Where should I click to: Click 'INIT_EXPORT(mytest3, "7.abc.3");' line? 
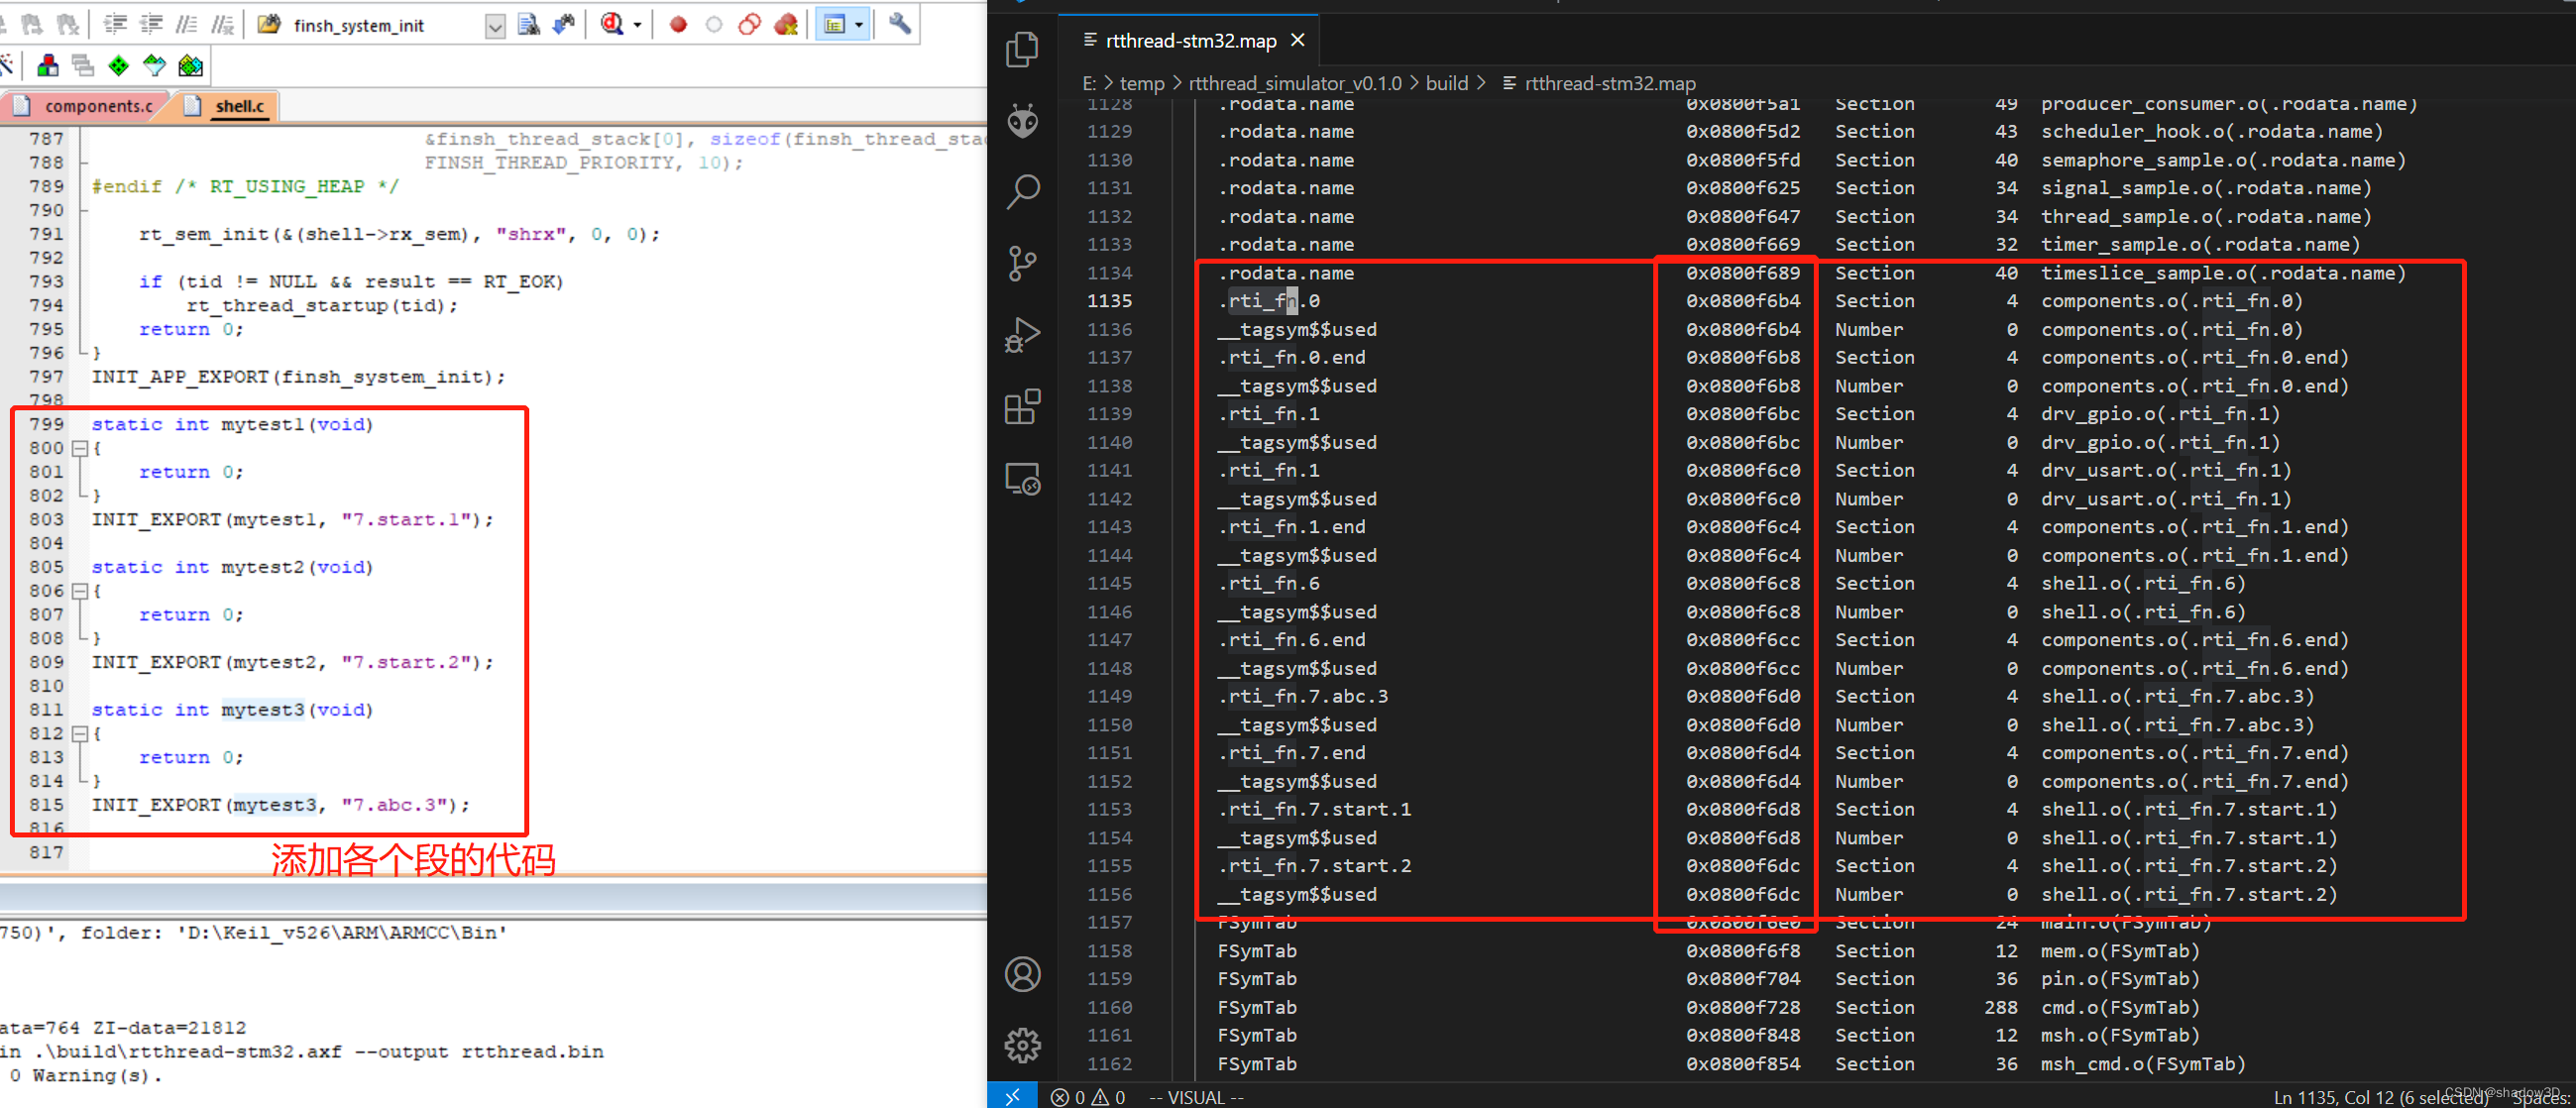click(281, 805)
